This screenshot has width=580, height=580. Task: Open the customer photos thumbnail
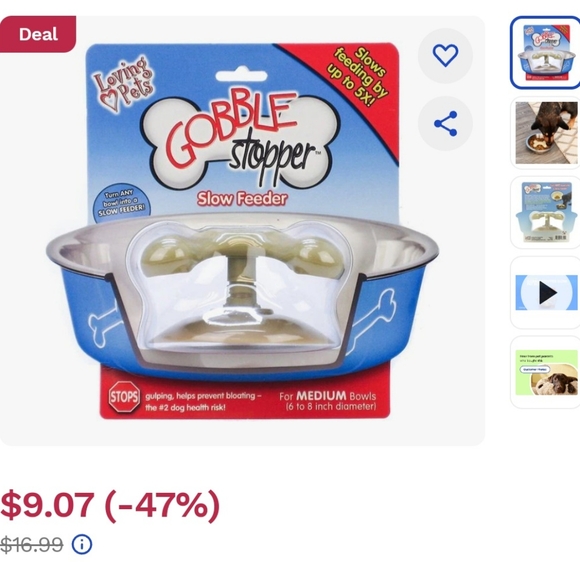(x=546, y=372)
